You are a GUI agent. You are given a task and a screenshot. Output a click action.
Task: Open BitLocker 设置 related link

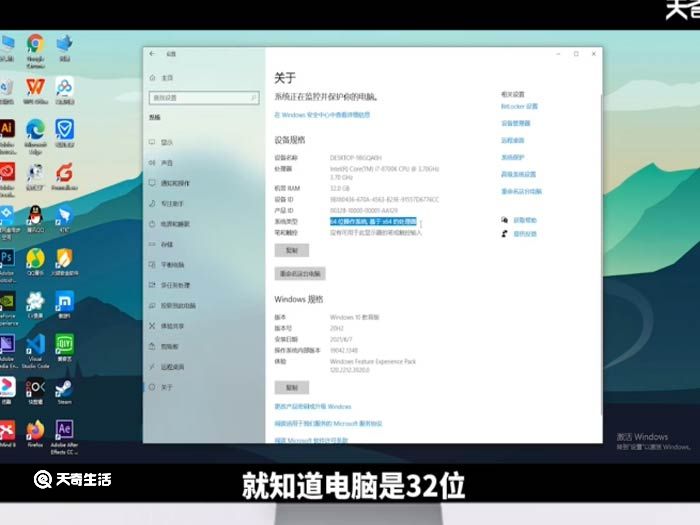(519, 106)
